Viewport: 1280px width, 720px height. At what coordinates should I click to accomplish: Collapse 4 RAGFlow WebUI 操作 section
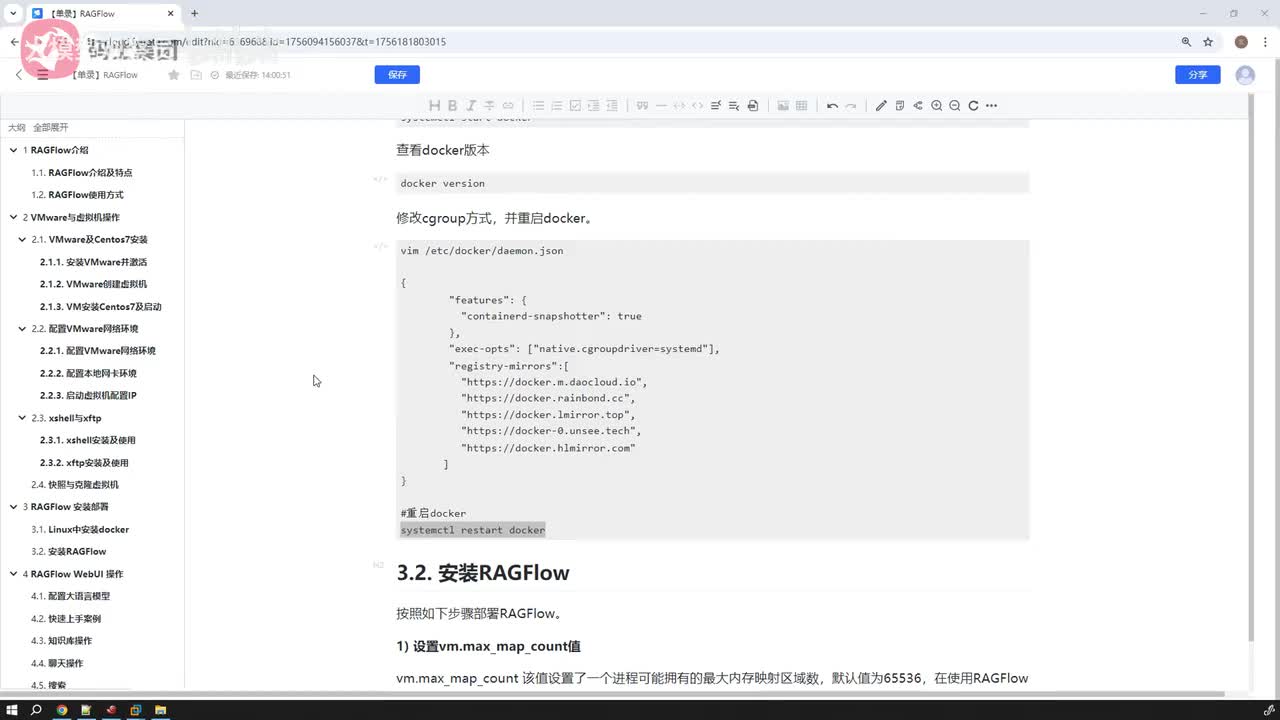click(13, 574)
